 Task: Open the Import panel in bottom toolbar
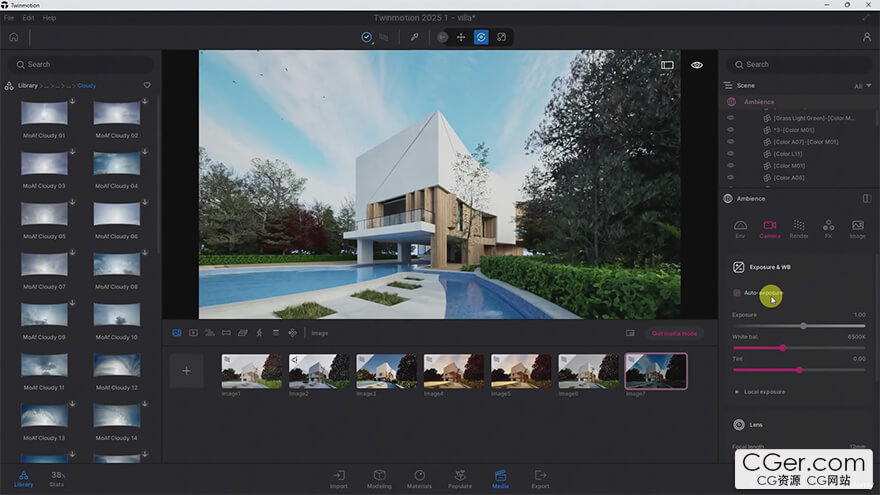(339, 477)
